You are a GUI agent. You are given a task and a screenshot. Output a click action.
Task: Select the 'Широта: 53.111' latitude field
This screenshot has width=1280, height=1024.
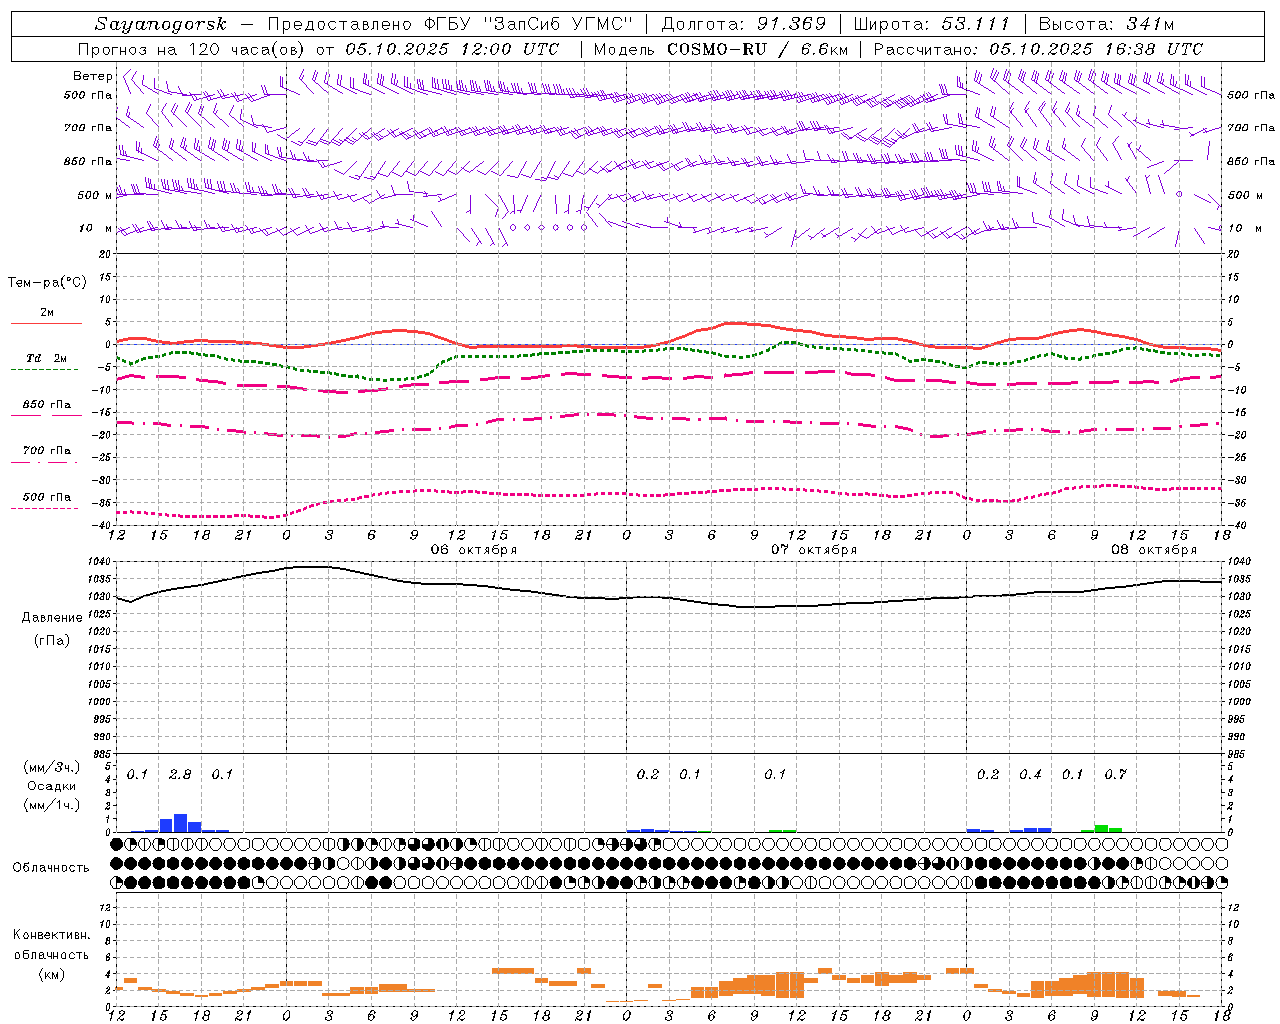932,24
